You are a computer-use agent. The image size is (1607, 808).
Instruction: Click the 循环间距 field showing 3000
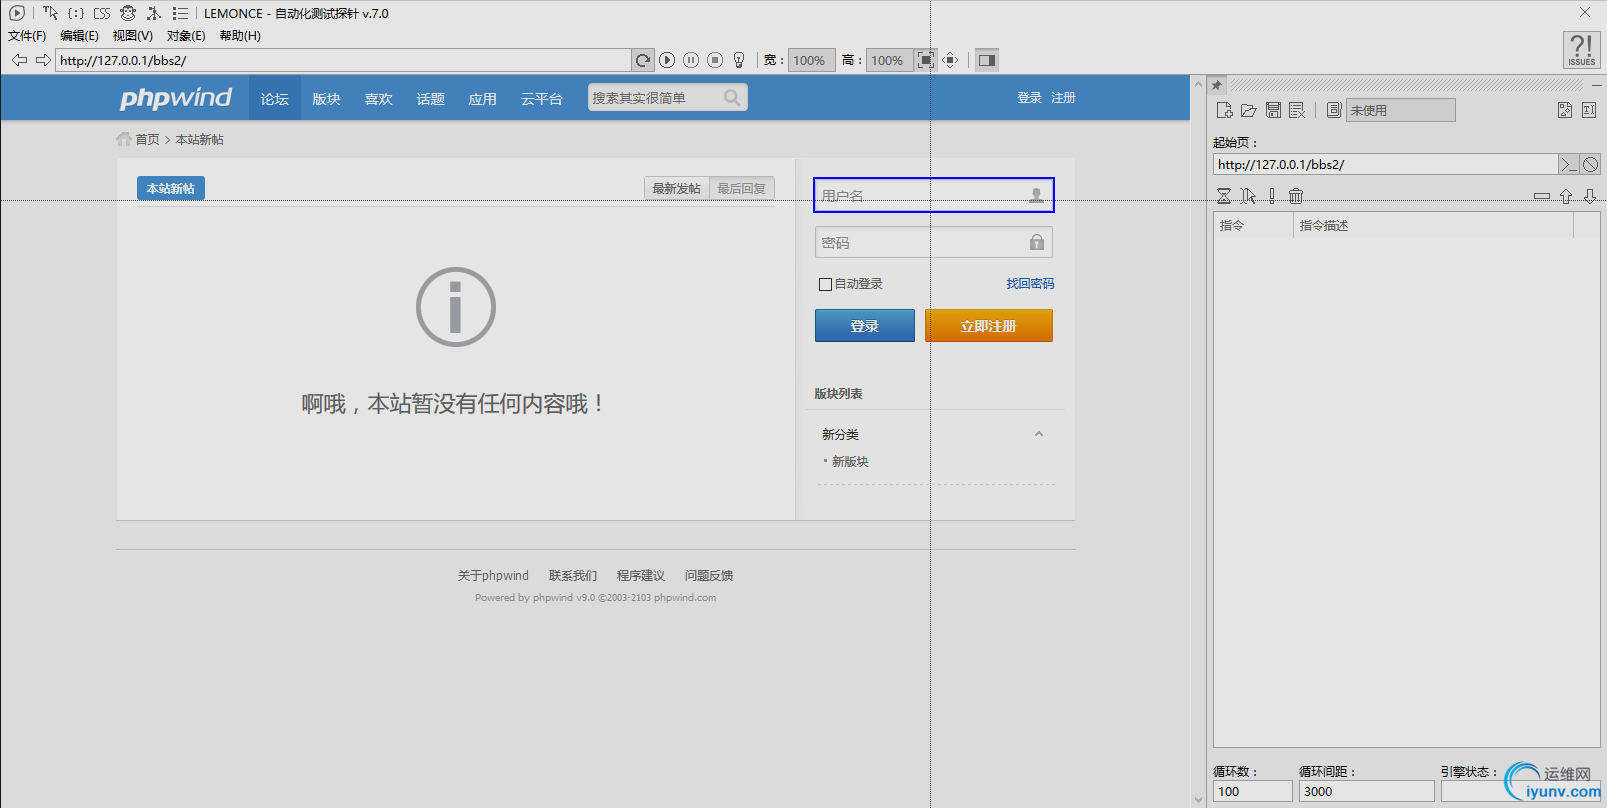[1367, 791]
